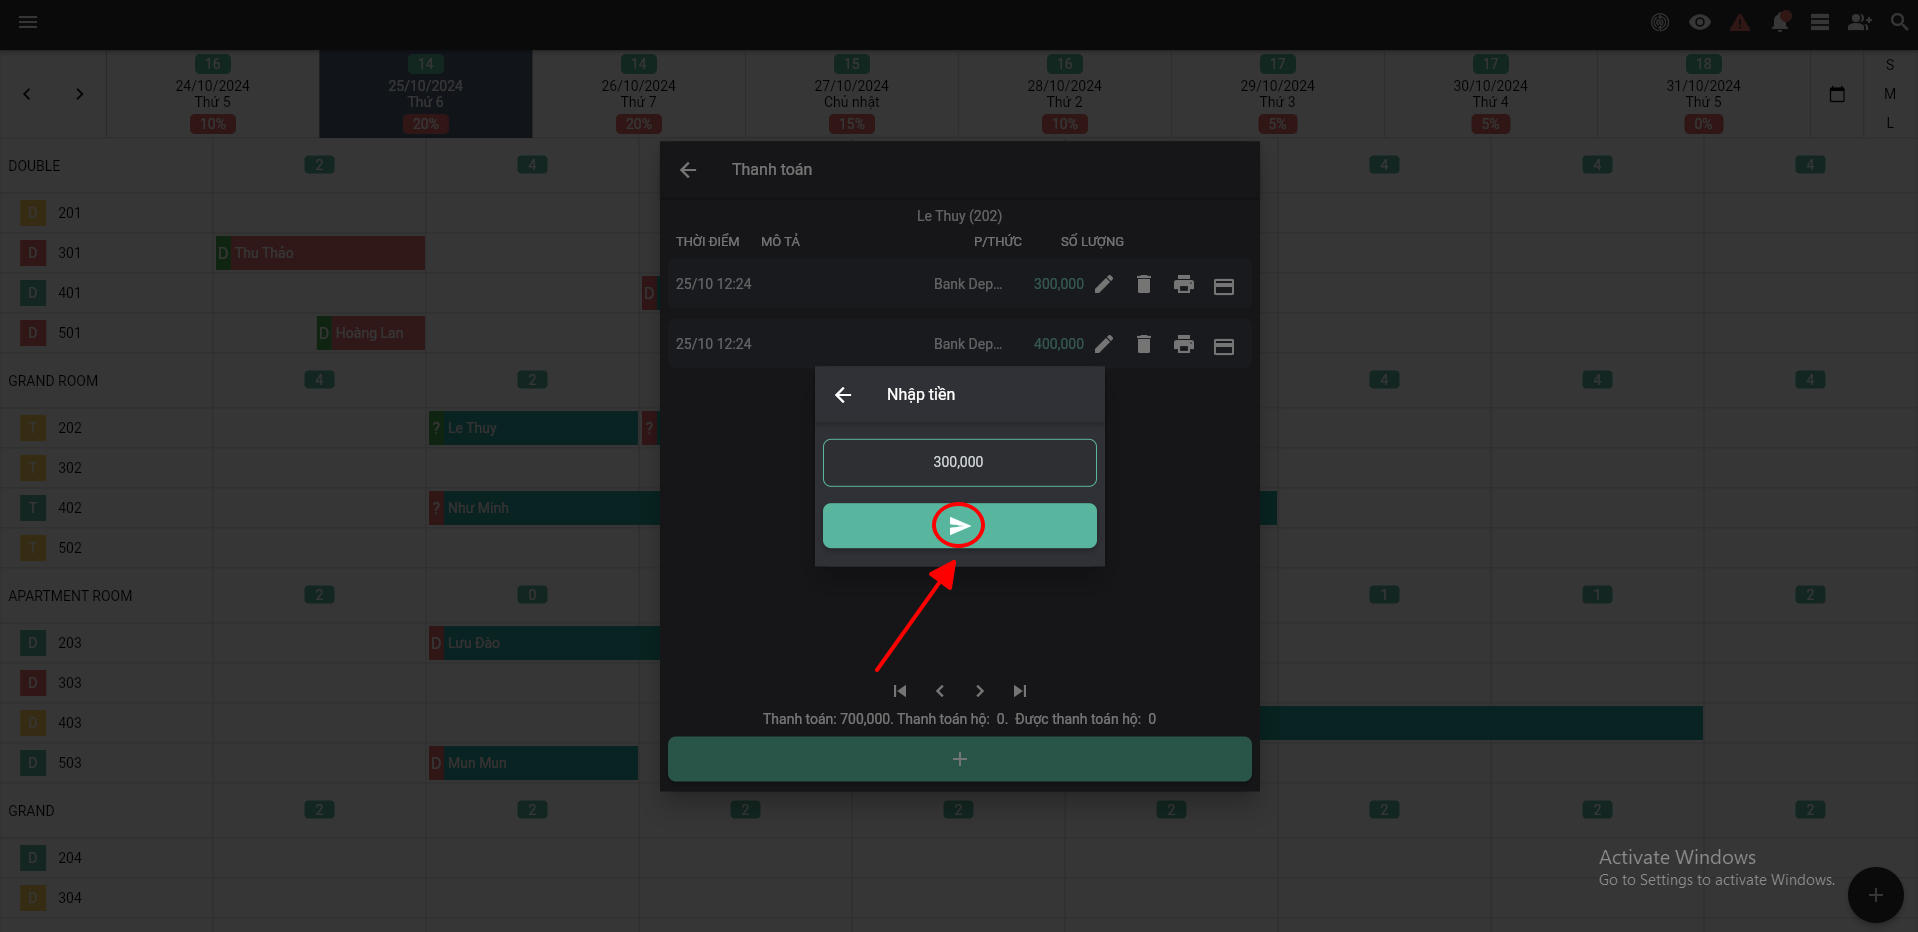Open Mun Mun booking in room 503

click(x=533, y=763)
